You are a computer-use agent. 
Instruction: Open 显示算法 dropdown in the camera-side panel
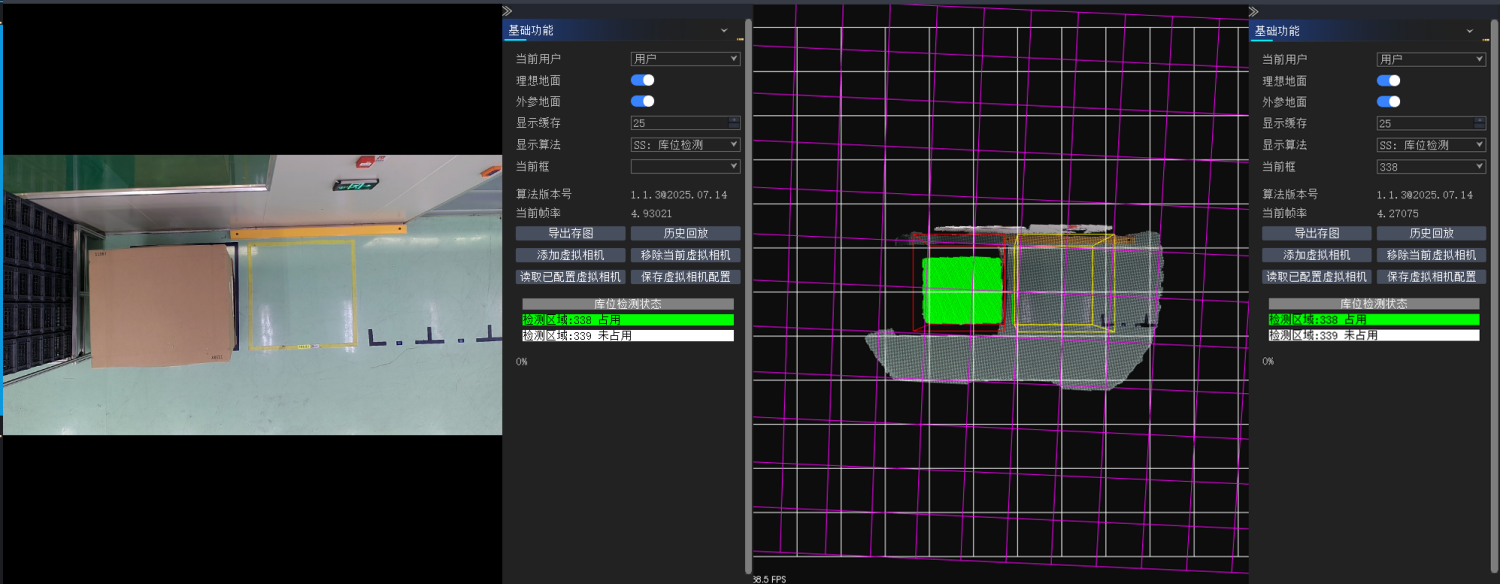(x=685, y=145)
